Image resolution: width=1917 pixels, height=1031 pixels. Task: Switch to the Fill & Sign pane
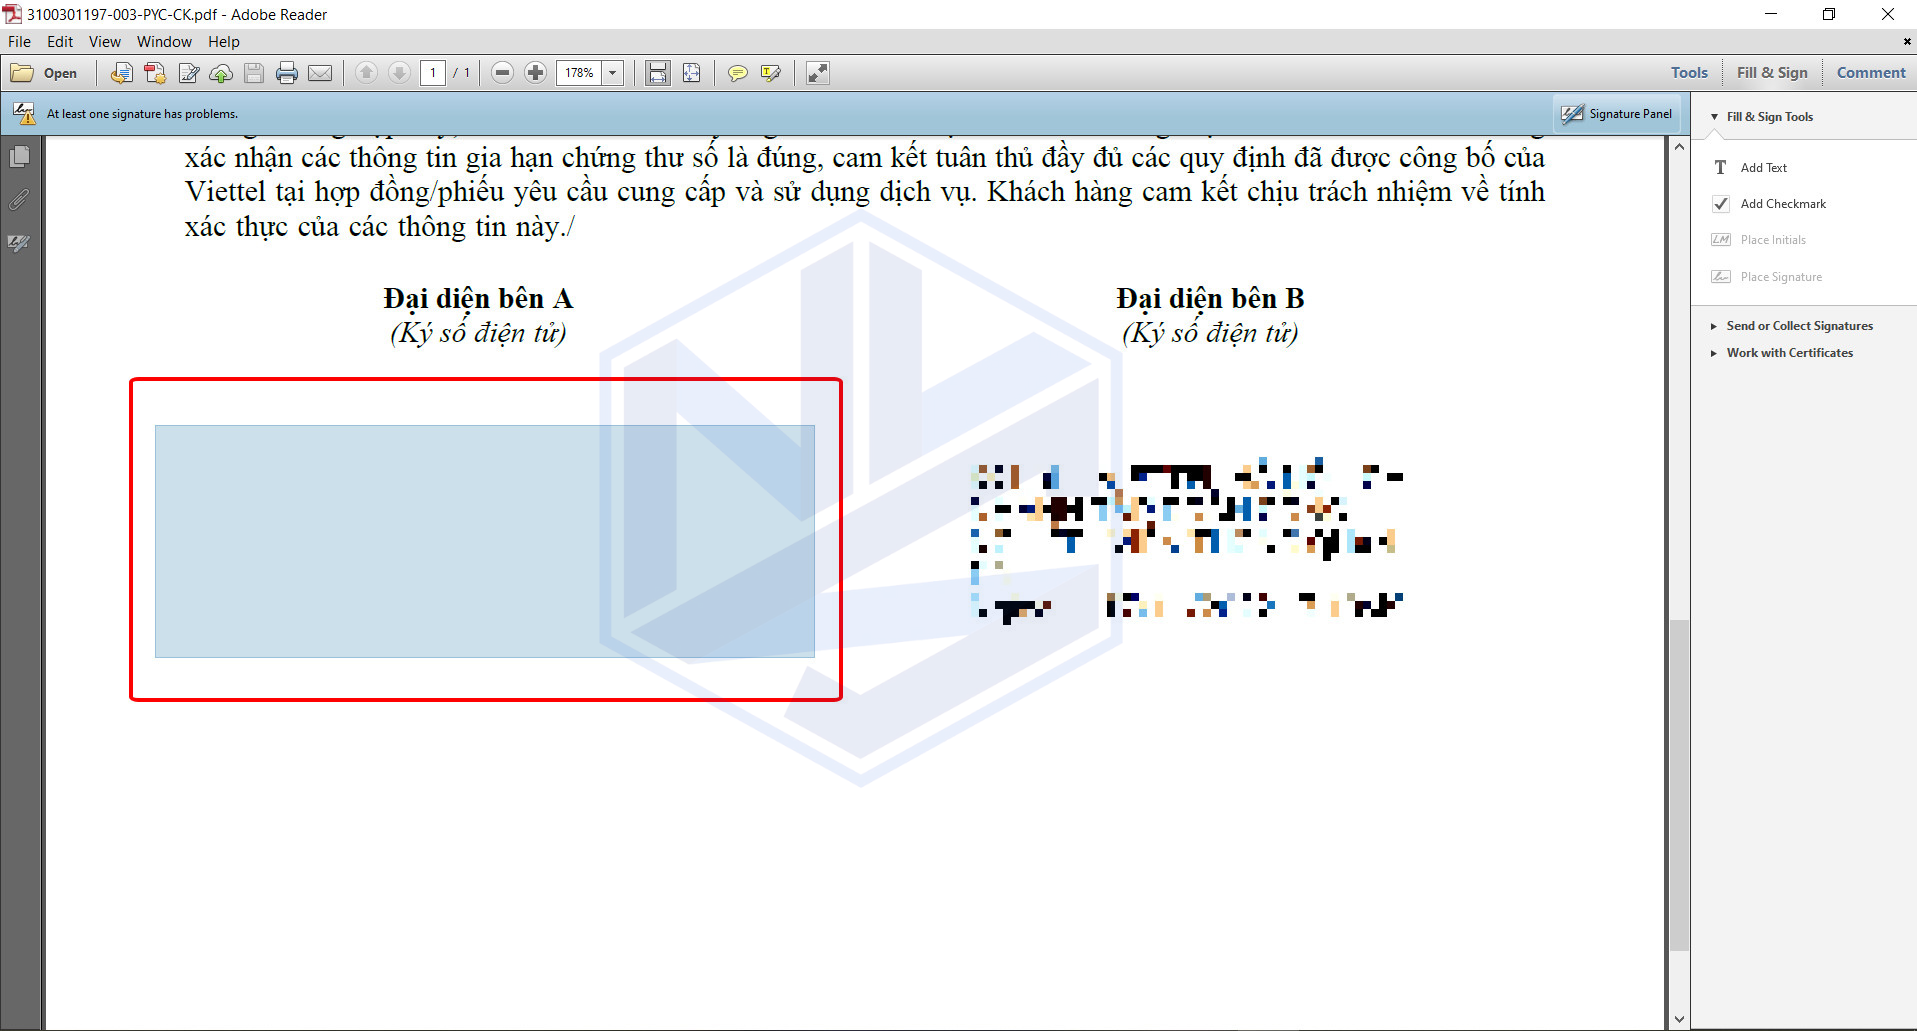[x=1772, y=73]
